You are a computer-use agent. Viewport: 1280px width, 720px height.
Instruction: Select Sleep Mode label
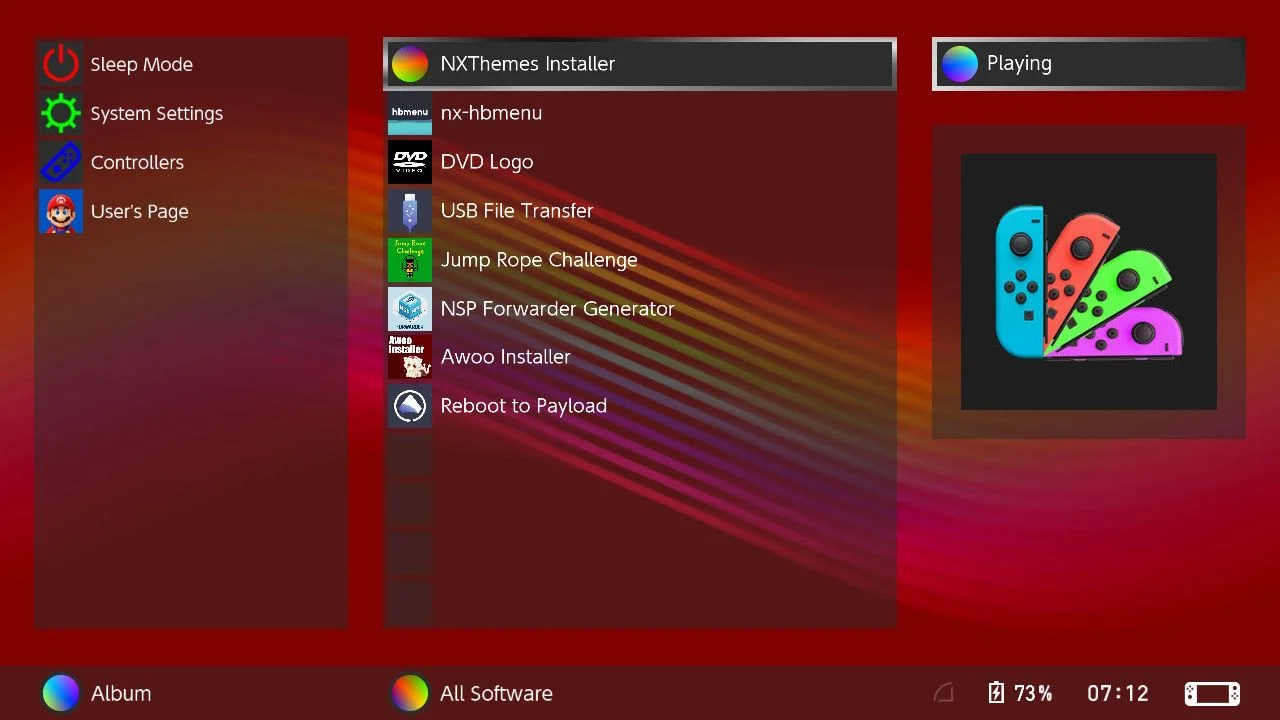[x=142, y=65]
